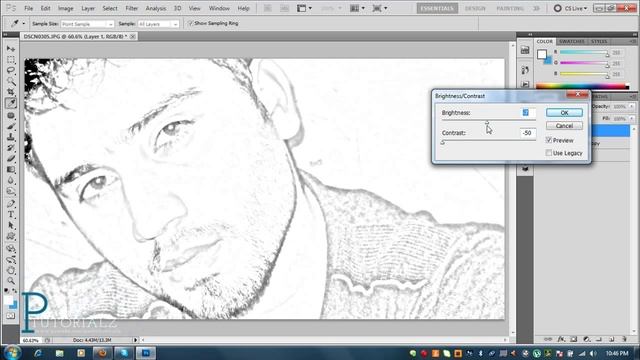This screenshot has width=640, height=360.
Task: Select the Blur tool
Action: (x=11, y=180)
